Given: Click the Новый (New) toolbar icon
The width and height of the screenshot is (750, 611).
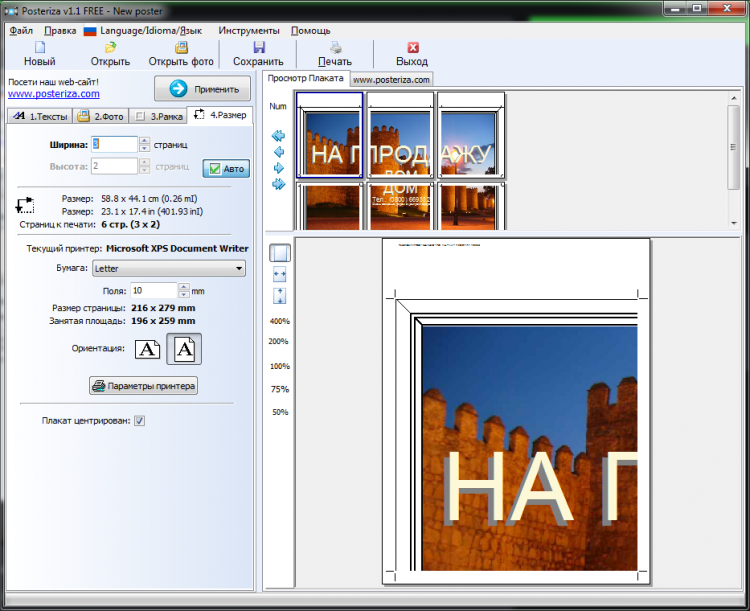Looking at the screenshot, I should coord(40,47).
